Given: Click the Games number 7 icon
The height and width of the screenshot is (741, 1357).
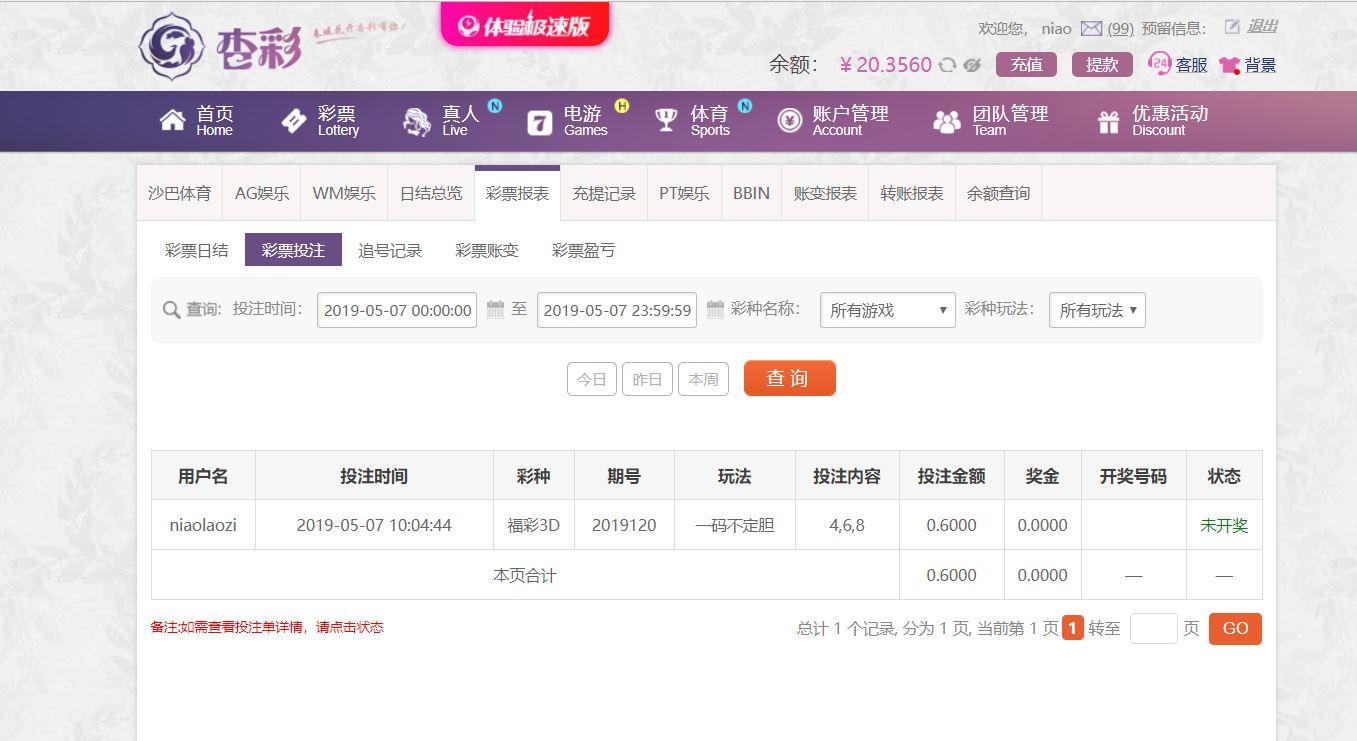Looking at the screenshot, I should point(540,122).
